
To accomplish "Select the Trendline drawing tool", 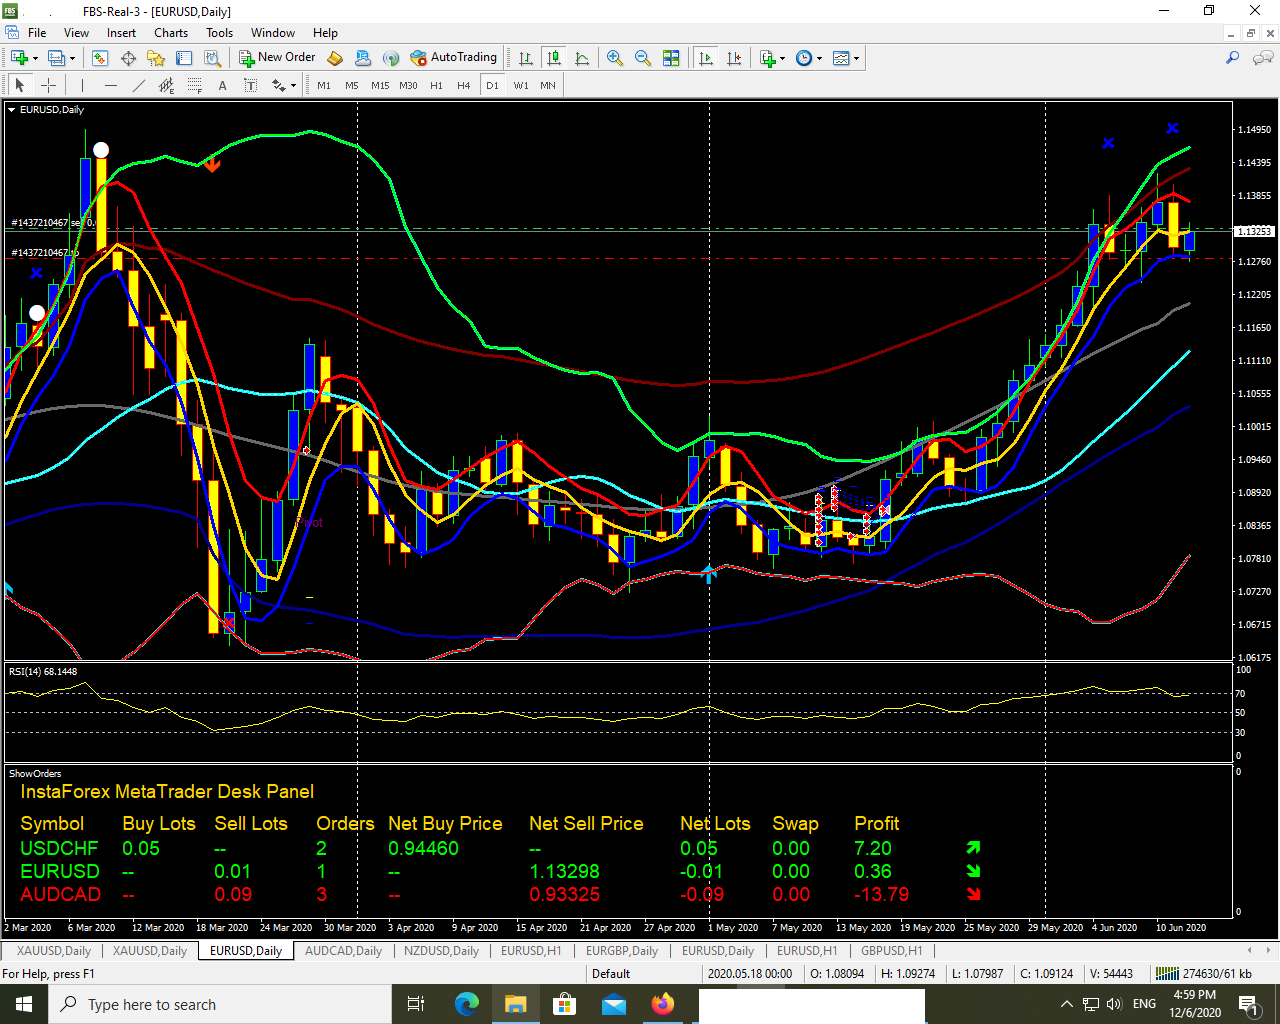I will click(x=138, y=85).
